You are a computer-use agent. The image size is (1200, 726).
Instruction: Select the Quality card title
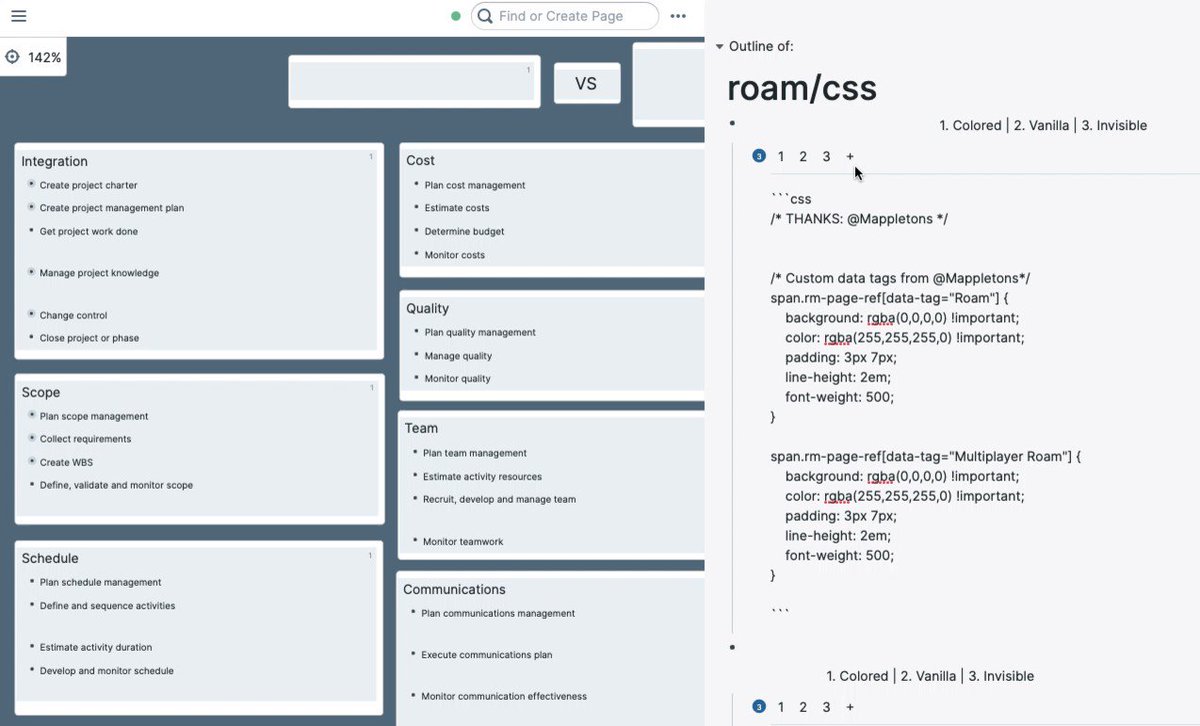pos(427,308)
